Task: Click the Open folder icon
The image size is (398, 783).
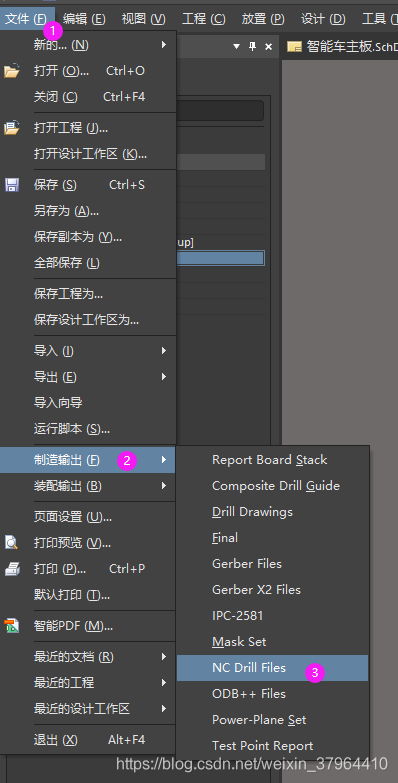Action: coord(11,71)
